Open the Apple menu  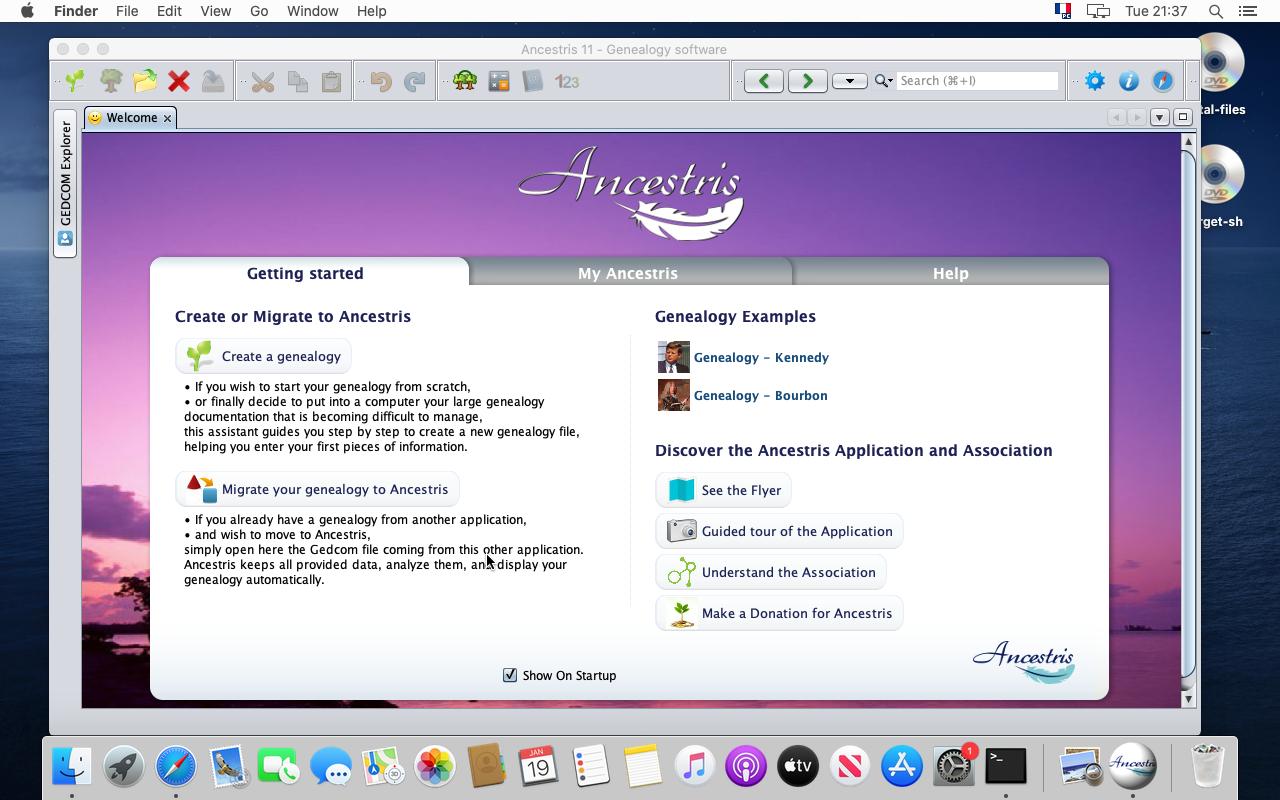27,11
